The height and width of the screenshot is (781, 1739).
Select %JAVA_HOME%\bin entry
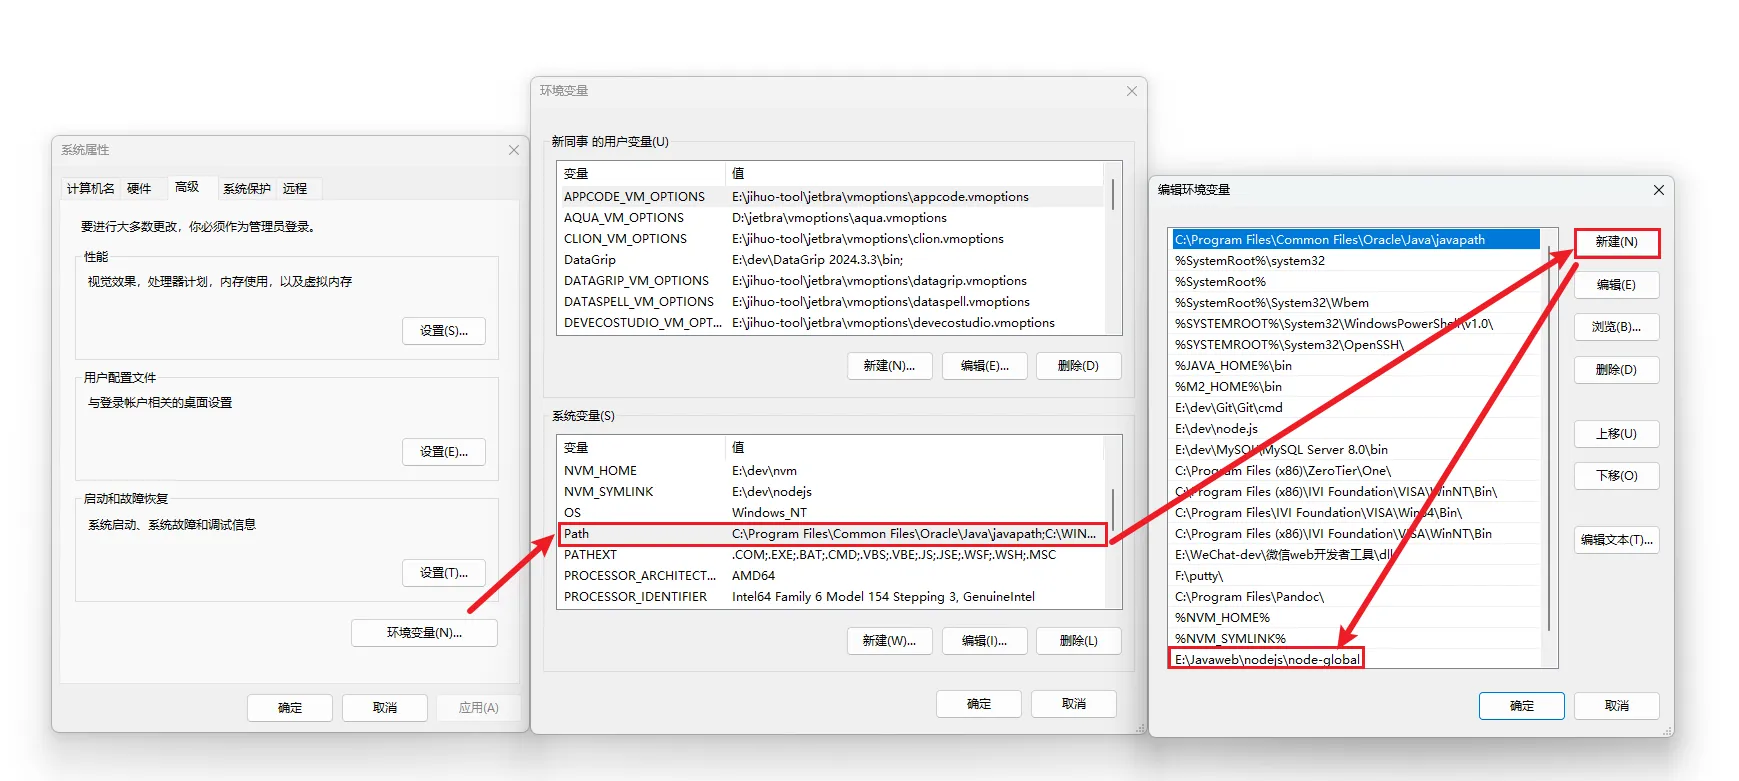click(1356, 366)
